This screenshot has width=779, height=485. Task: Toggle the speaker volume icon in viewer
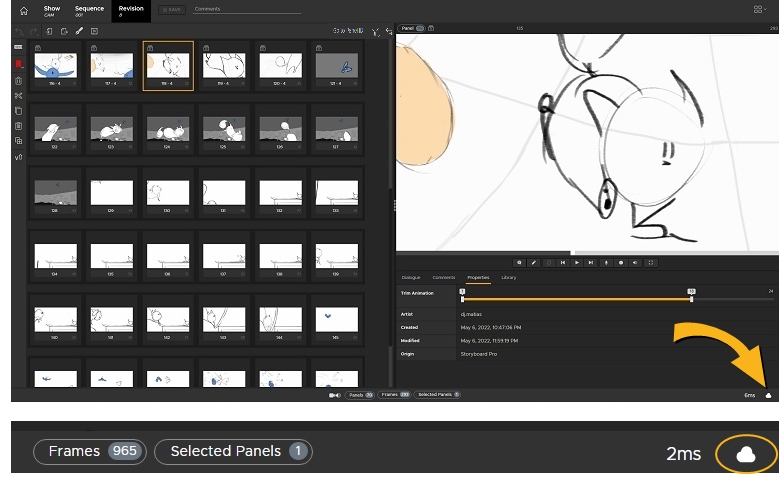pyautogui.click(x=636, y=262)
